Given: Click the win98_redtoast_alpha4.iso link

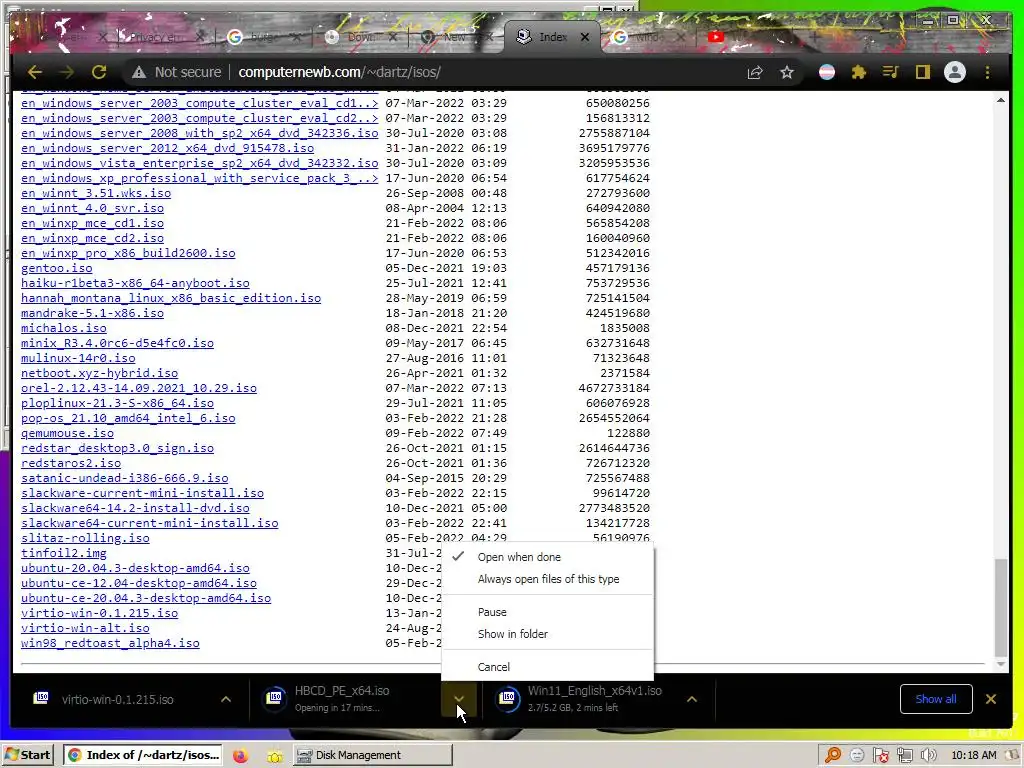Looking at the screenshot, I should click(x=110, y=643).
